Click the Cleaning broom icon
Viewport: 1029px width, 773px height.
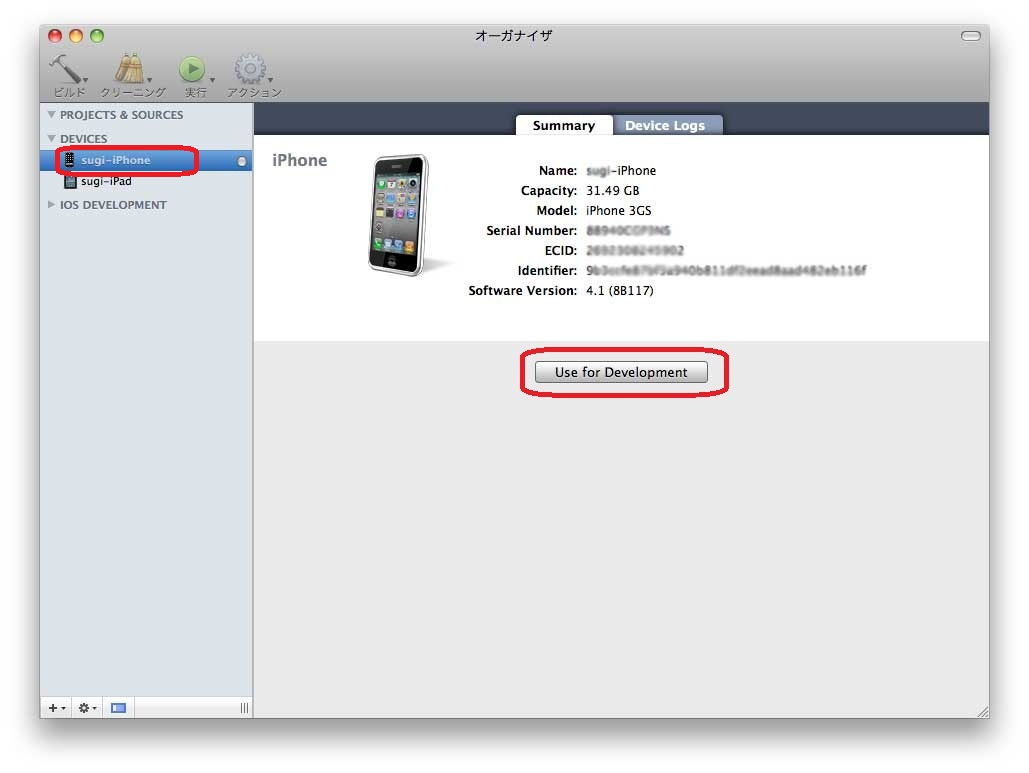coord(129,69)
